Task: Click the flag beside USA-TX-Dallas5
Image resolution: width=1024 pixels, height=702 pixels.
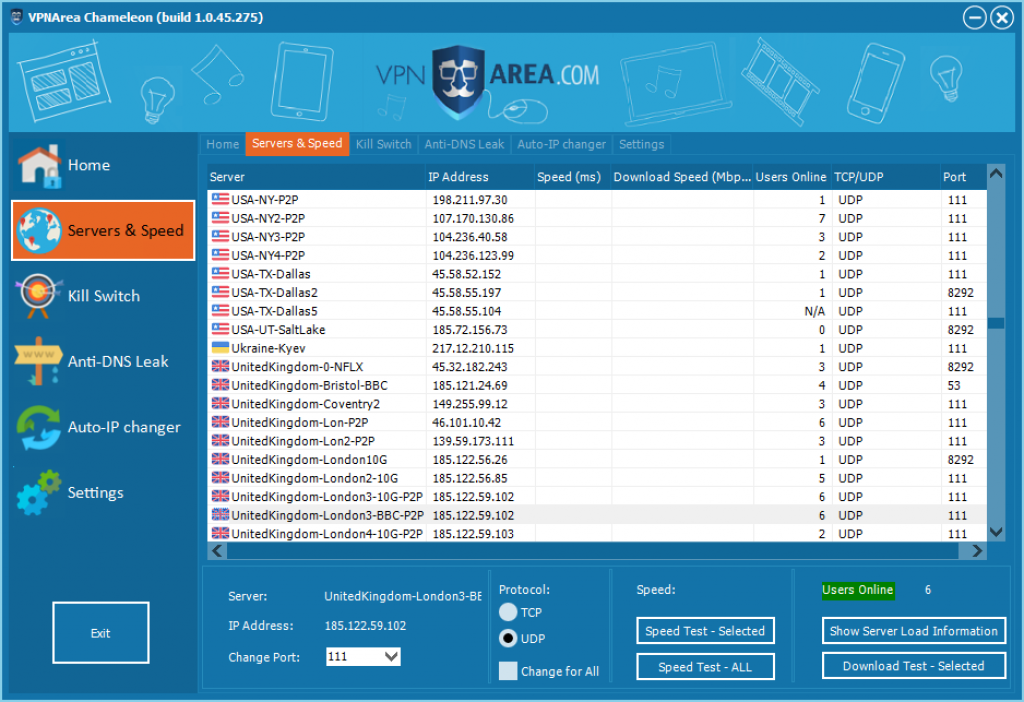Action: click(220, 311)
